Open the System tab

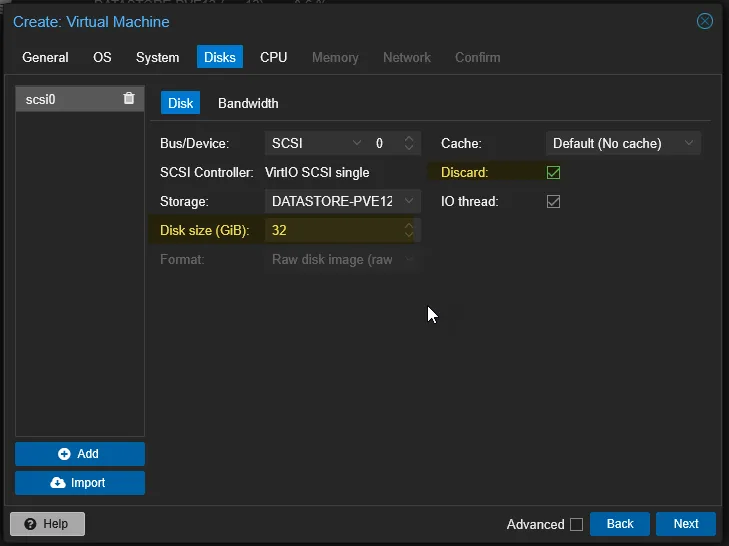157,57
